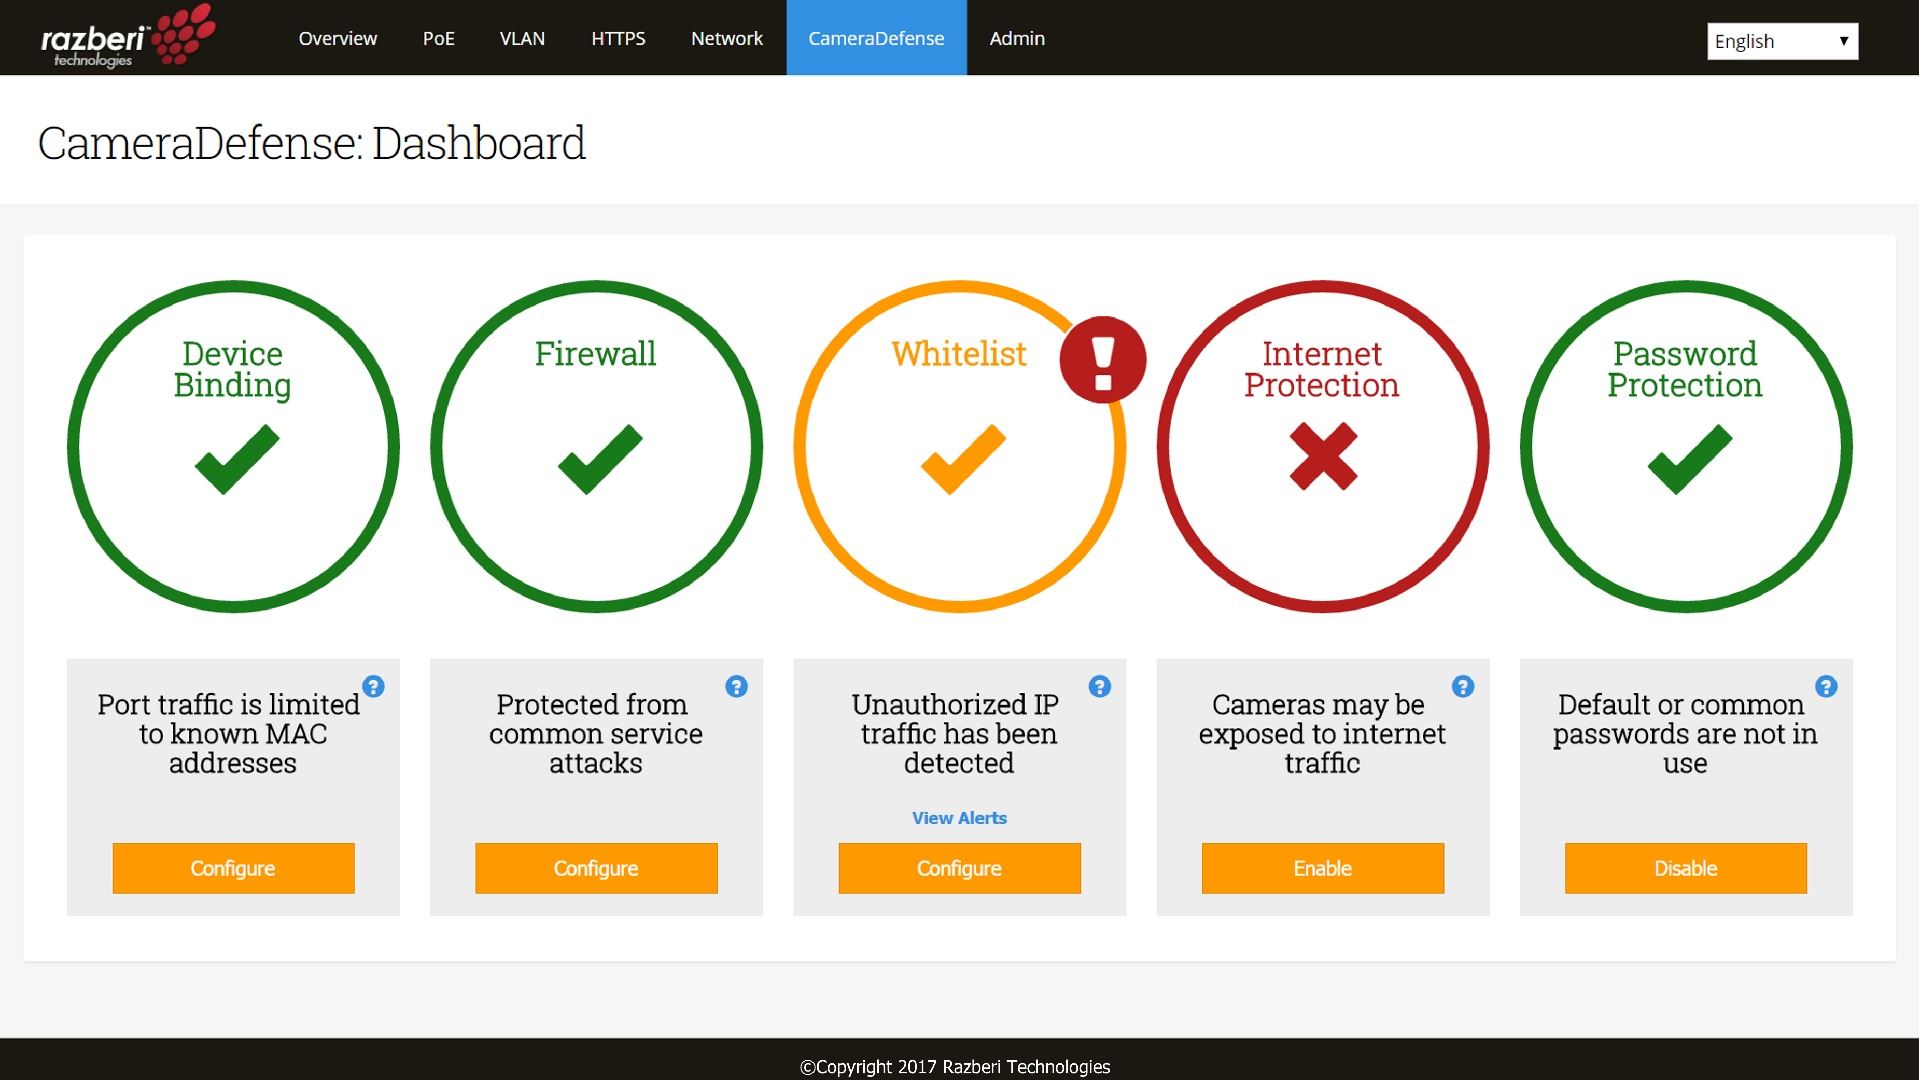Viewport: 1920px width, 1080px height.
Task: Configure the Firewall settings
Action: coord(596,868)
